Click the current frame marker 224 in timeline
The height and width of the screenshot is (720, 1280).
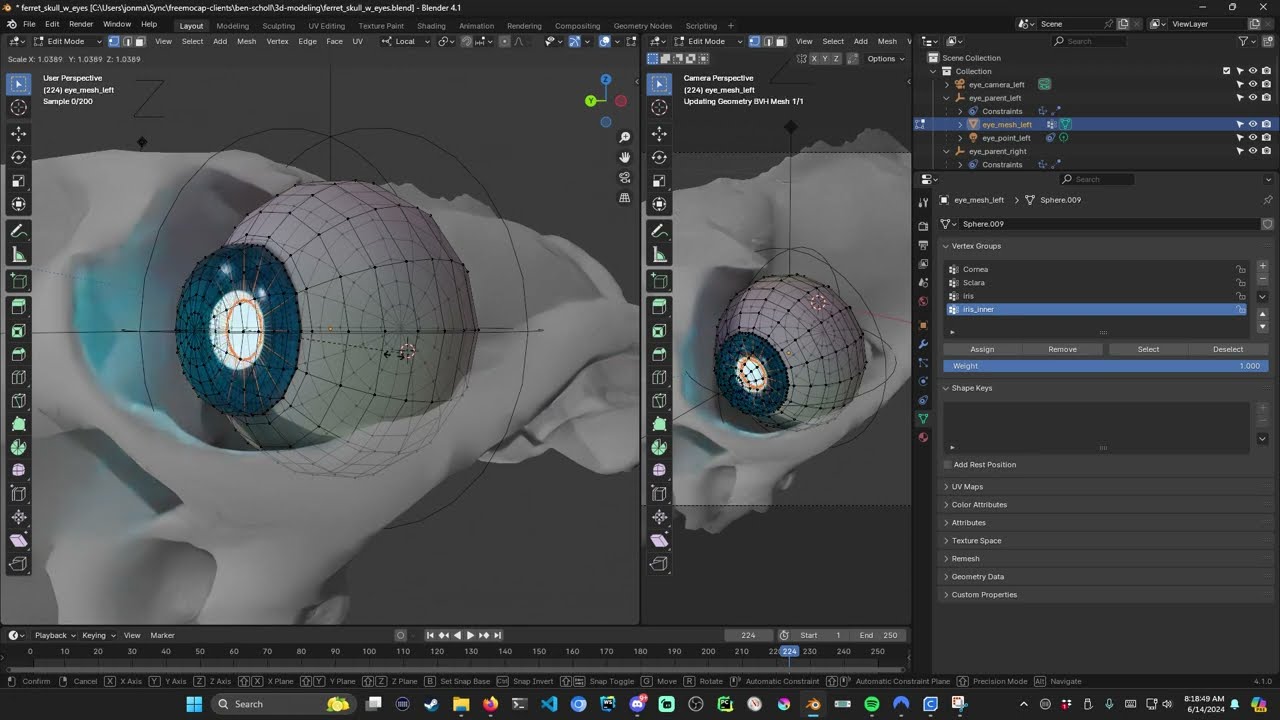789,652
